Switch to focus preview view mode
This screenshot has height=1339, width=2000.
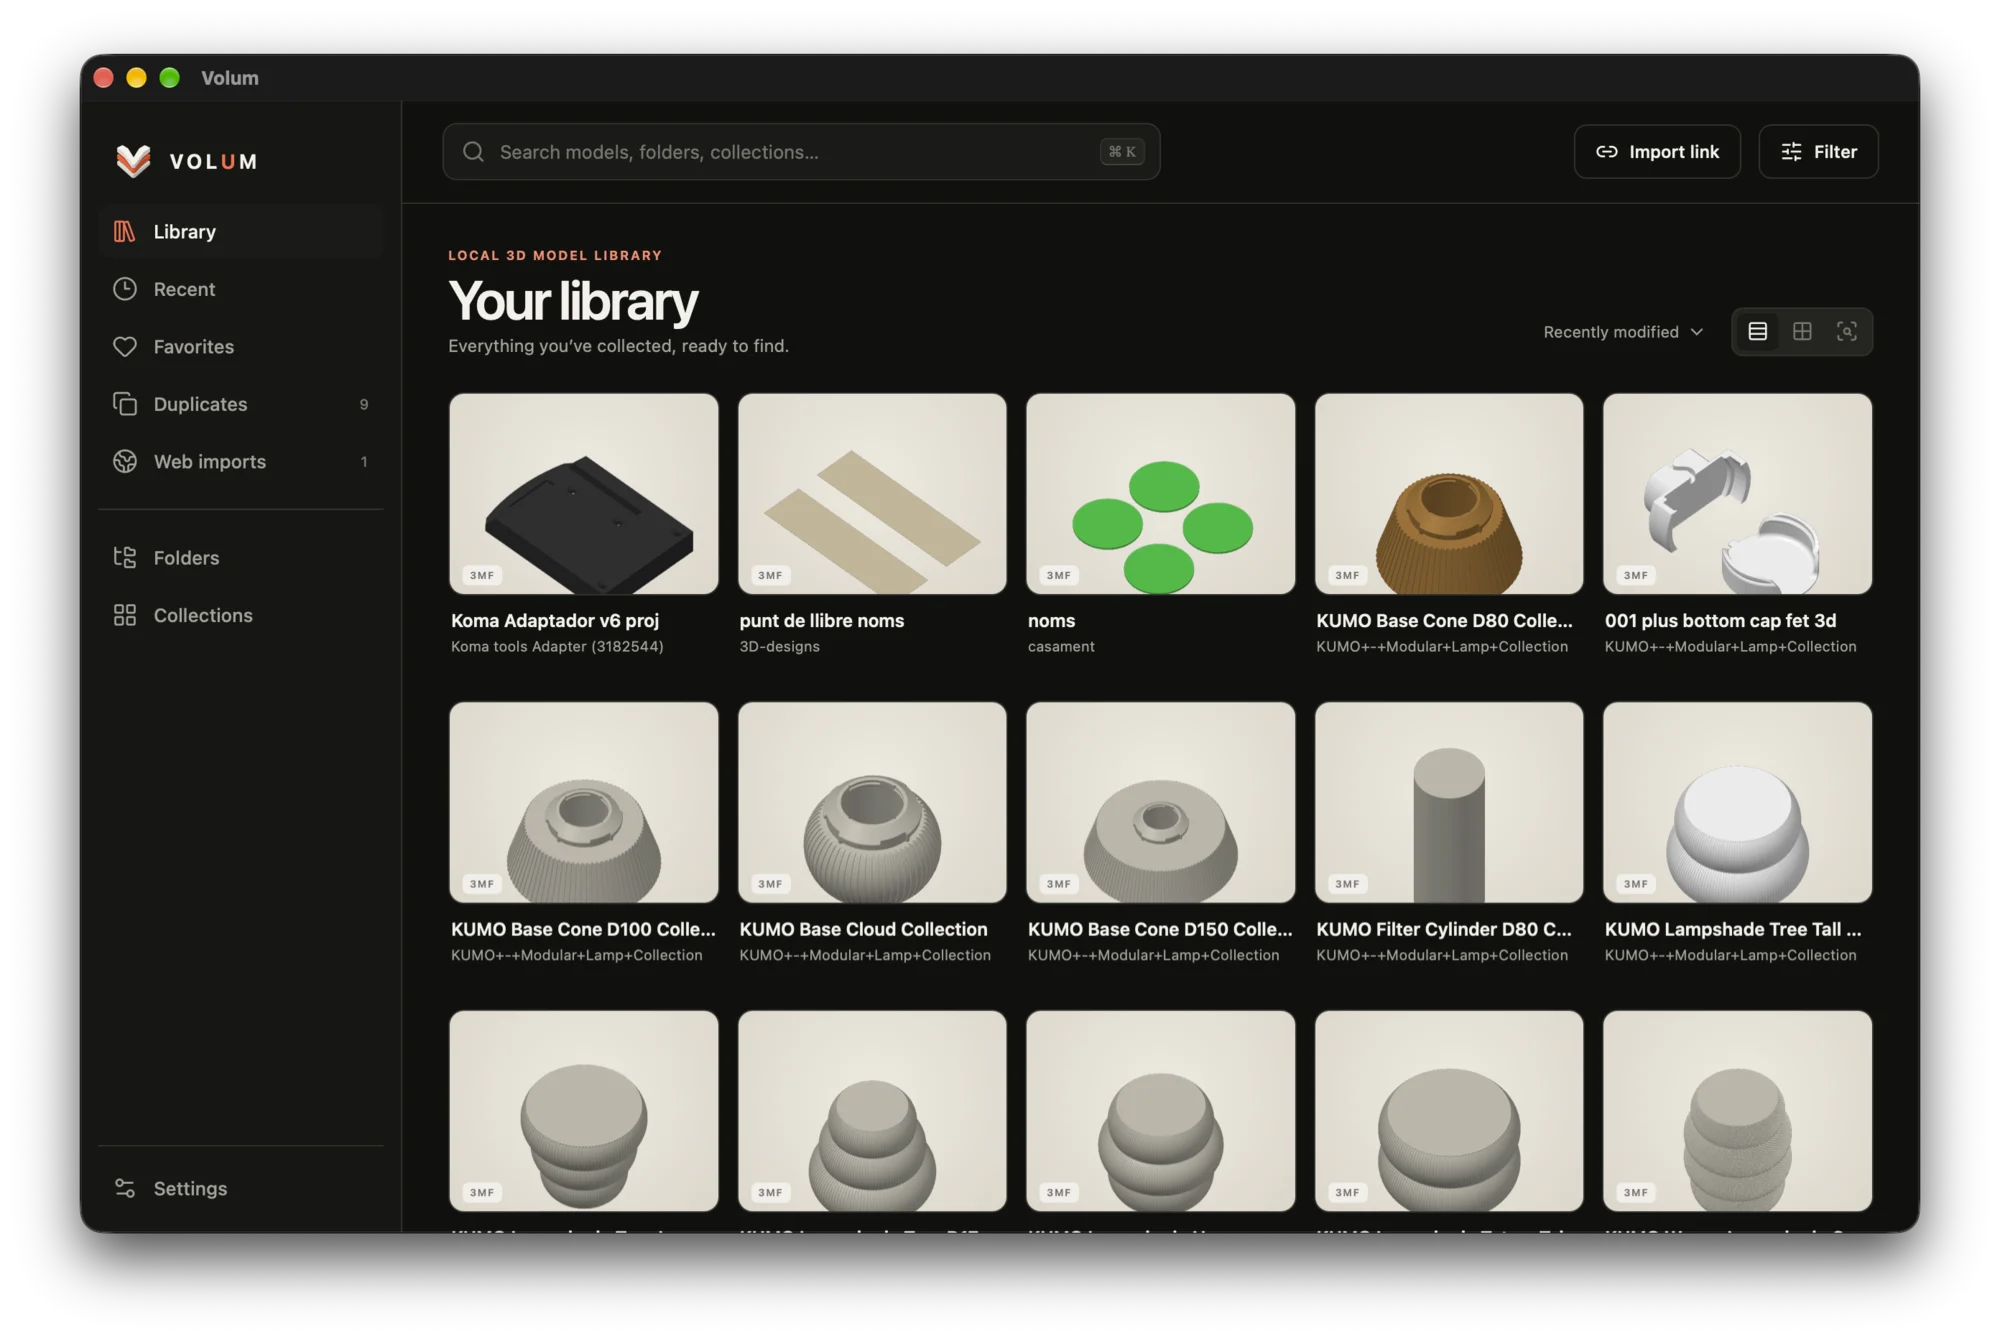pyautogui.click(x=1847, y=332)
